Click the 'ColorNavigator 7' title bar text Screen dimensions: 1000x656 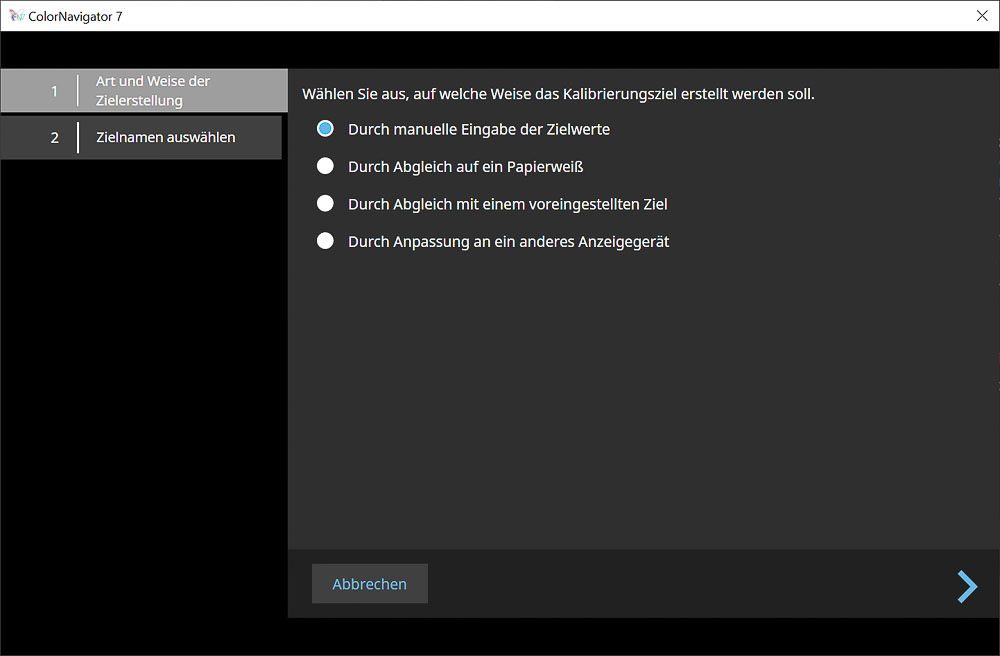click(76, 16)
